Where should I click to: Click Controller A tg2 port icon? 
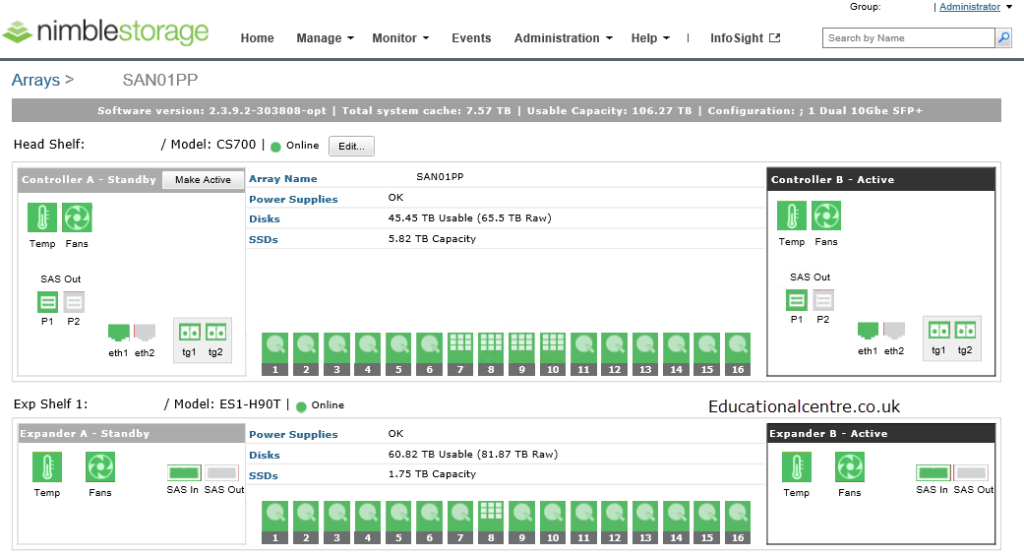coord(216,332)
